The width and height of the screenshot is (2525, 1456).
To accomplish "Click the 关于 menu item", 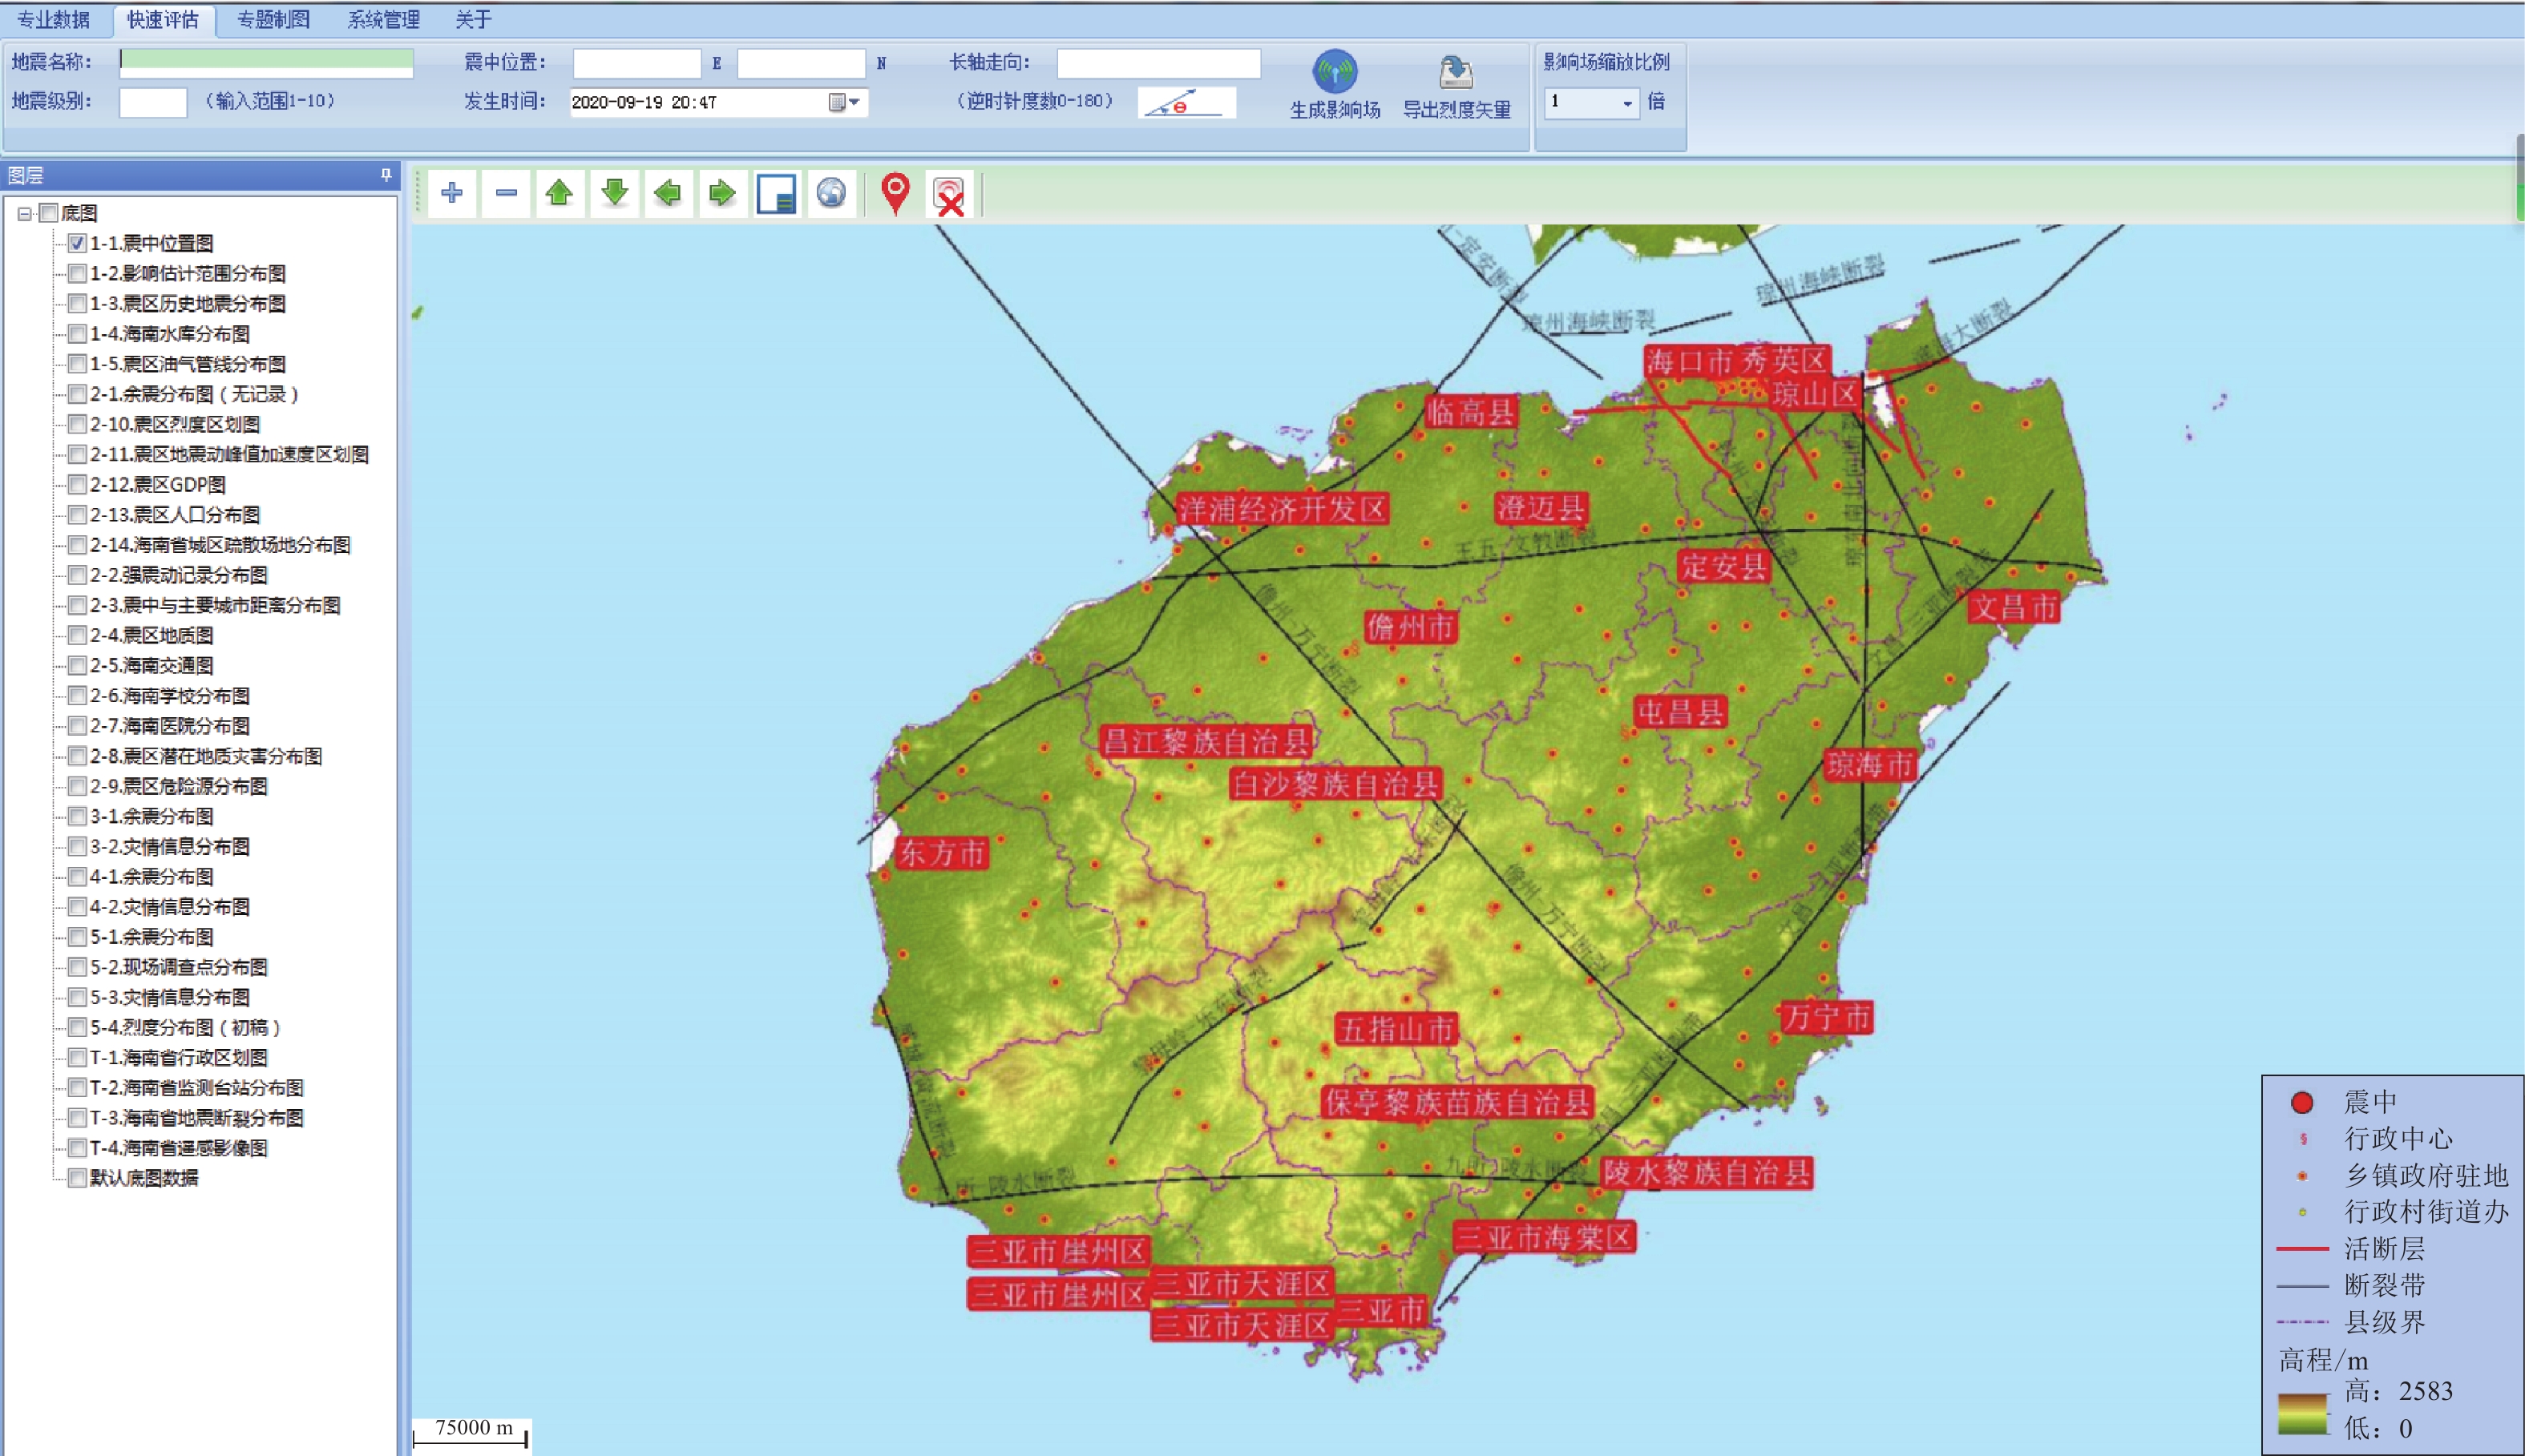I will (473, 20).
